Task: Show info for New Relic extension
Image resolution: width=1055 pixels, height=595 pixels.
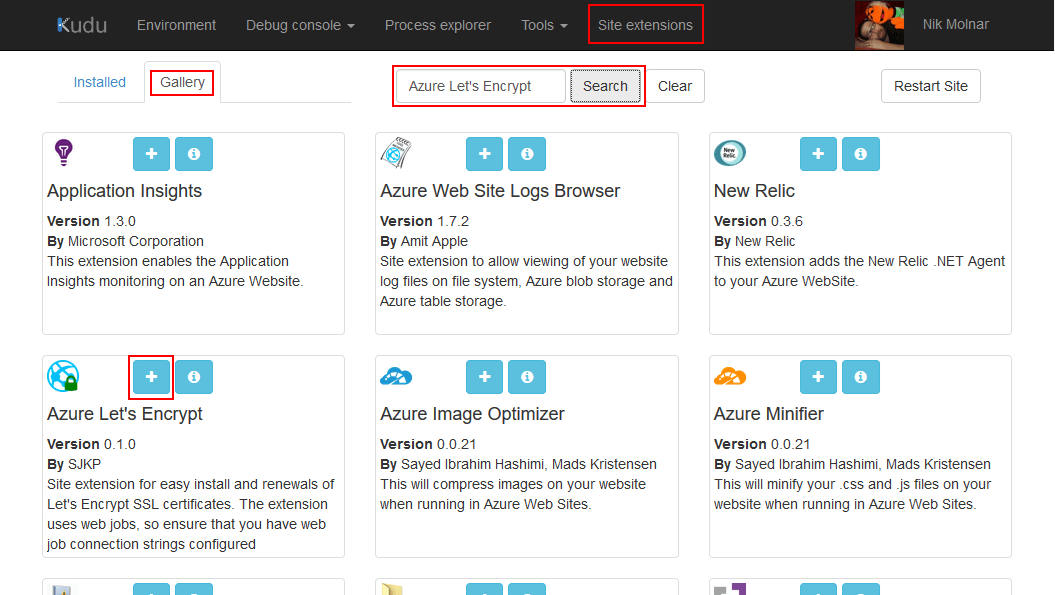Action: click(861, 154)
